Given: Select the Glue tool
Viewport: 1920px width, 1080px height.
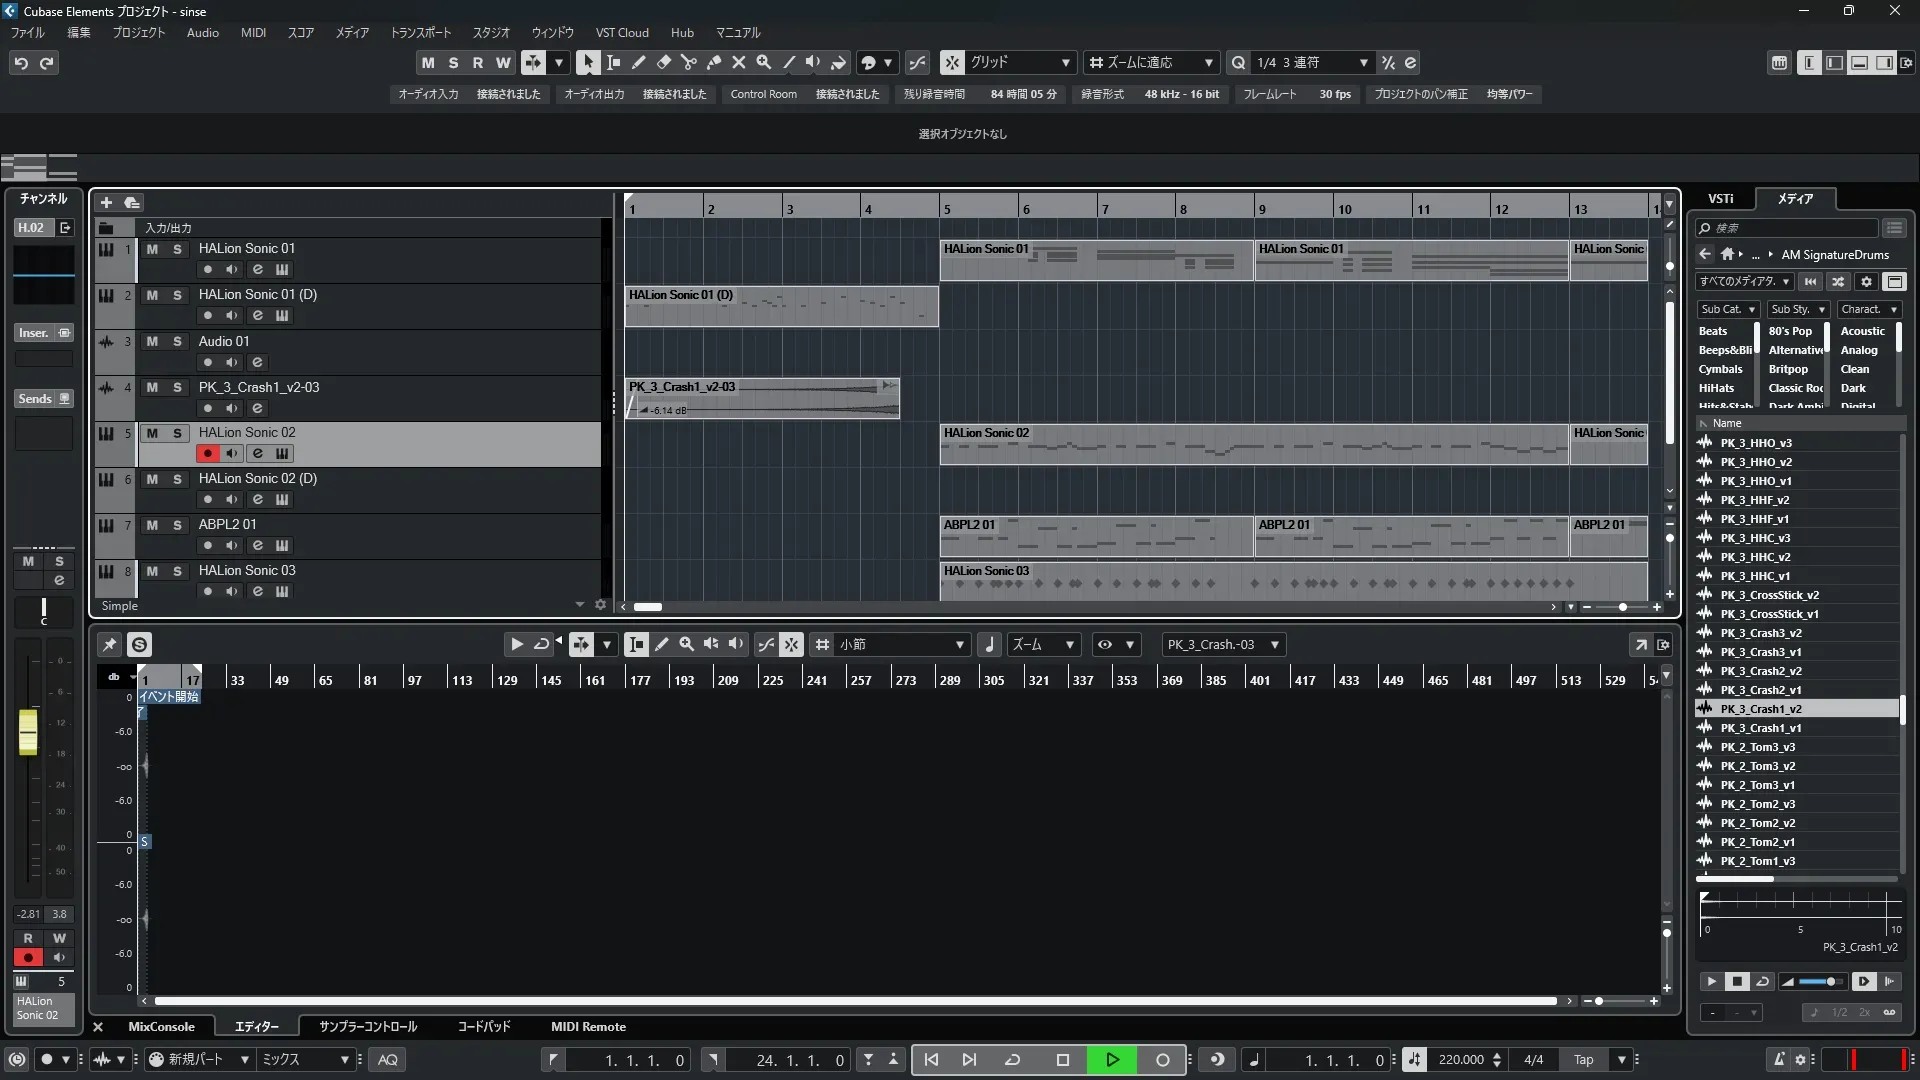Looking at the screenshot, I should click(713, 62).
